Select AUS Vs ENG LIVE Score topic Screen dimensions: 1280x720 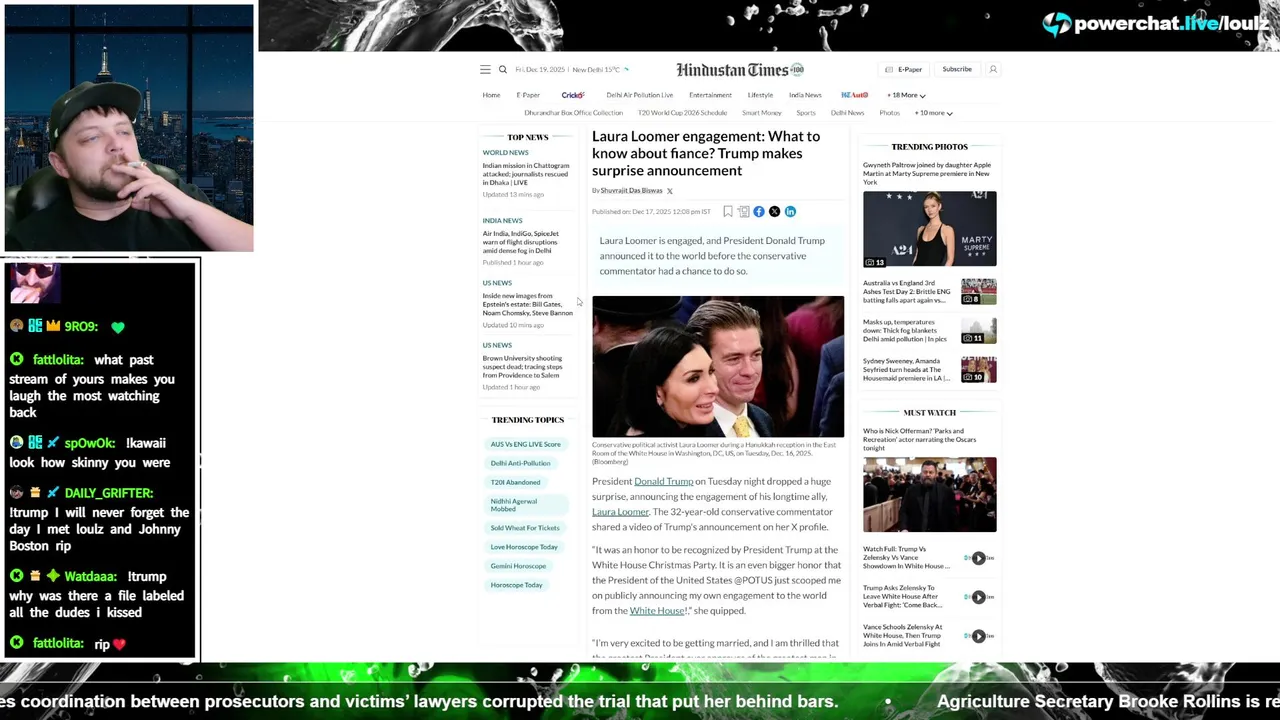coord(526,444)
